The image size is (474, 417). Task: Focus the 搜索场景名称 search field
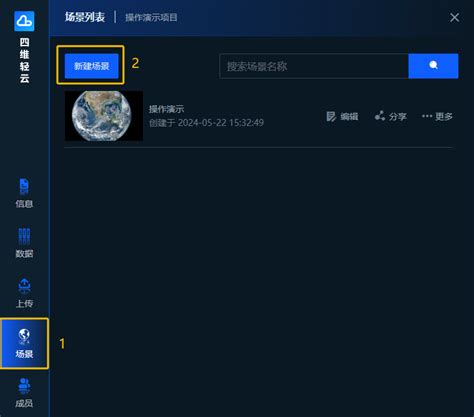click(314, 66)
